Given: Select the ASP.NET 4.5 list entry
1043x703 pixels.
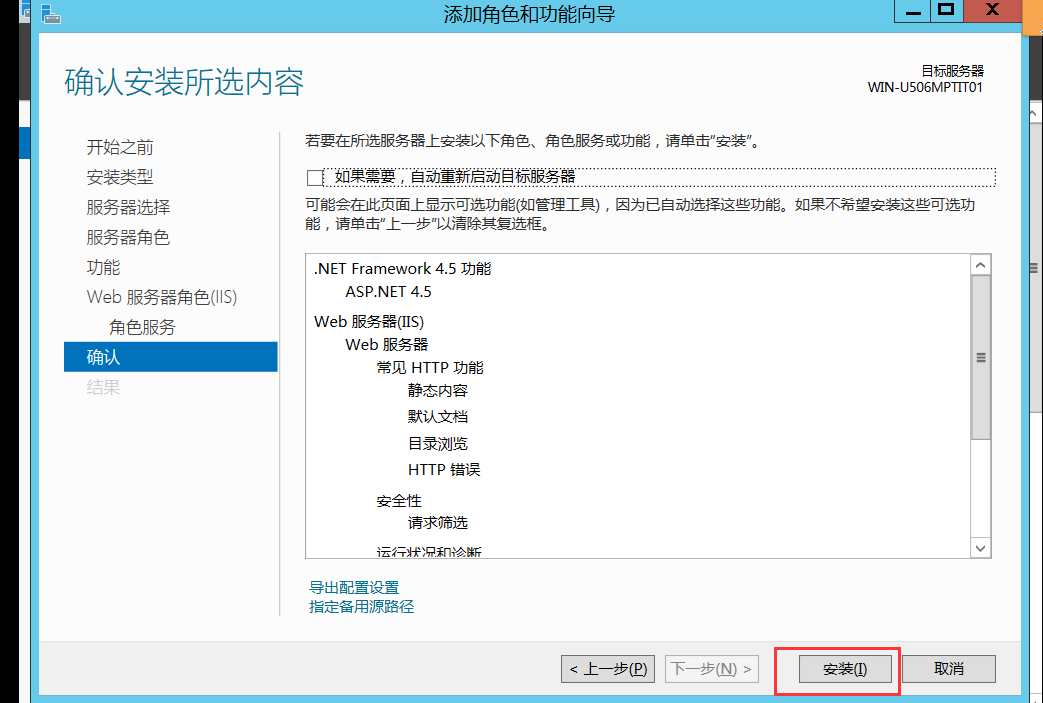Looking at the screenshot, I should (x=390, y=292).
